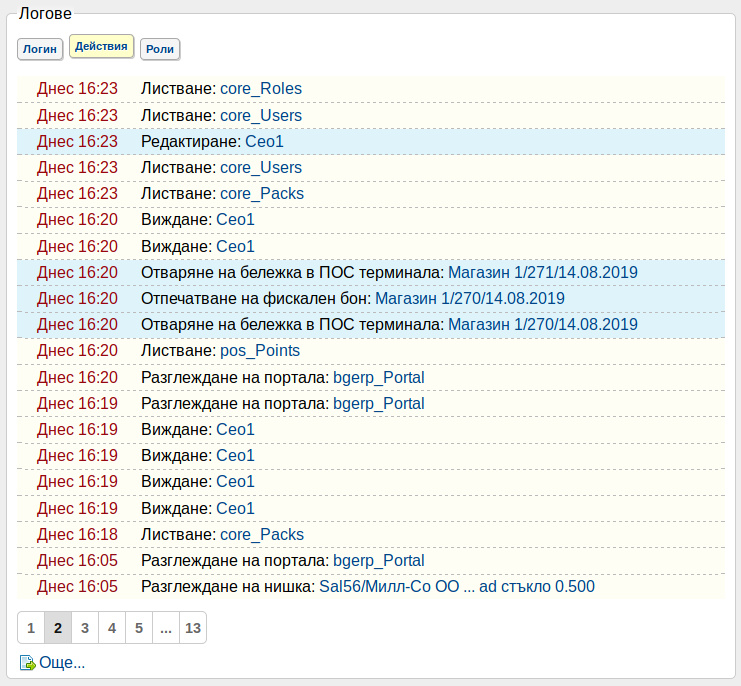Viewport: 741px width, 686px height.
Task: Open thread link Sal56/Милл-Со ОО
Action: (457, 586)
